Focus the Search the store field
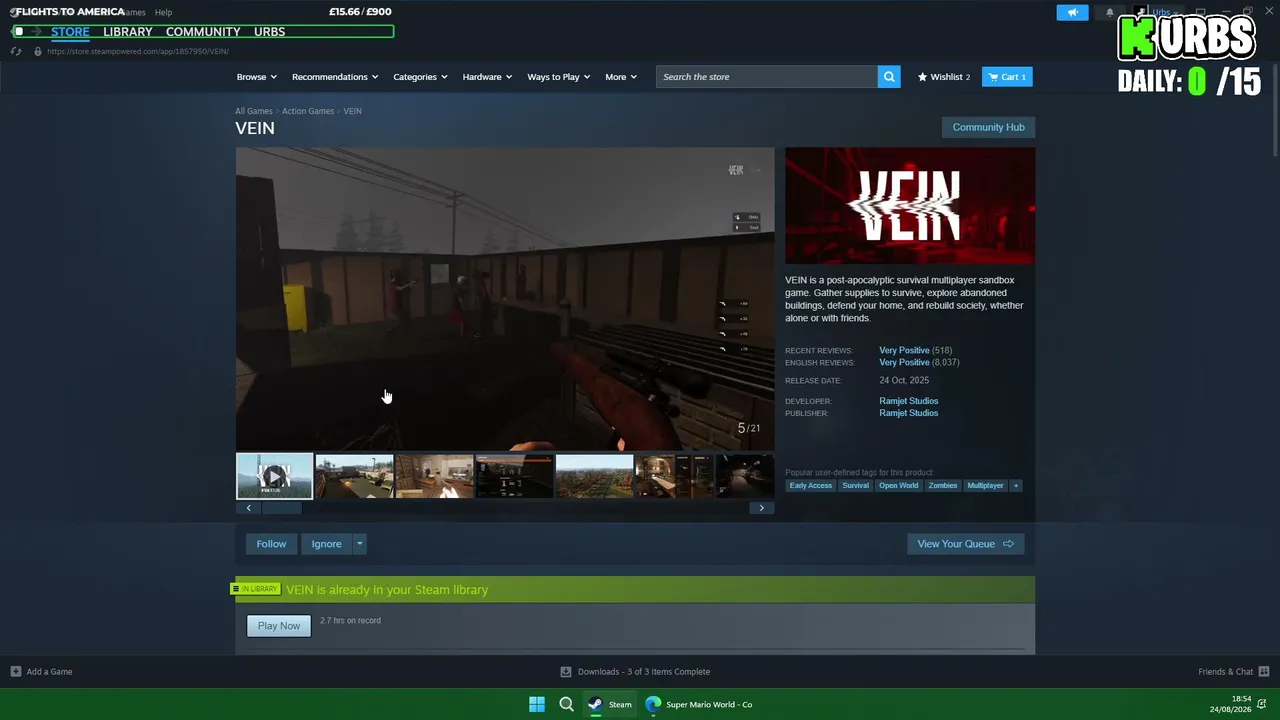Image resolution: width=1280 pixels, height=720 pixels. coord(767,77)
